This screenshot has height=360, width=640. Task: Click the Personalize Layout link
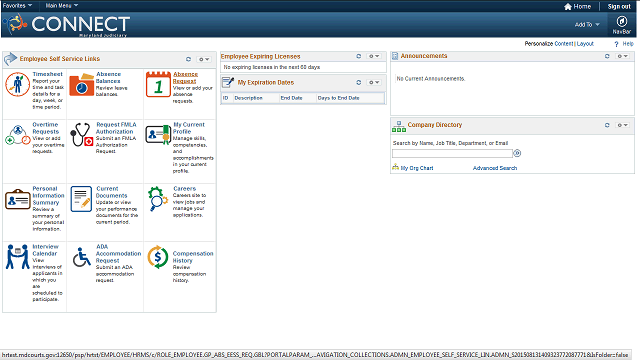coord(585,44)
